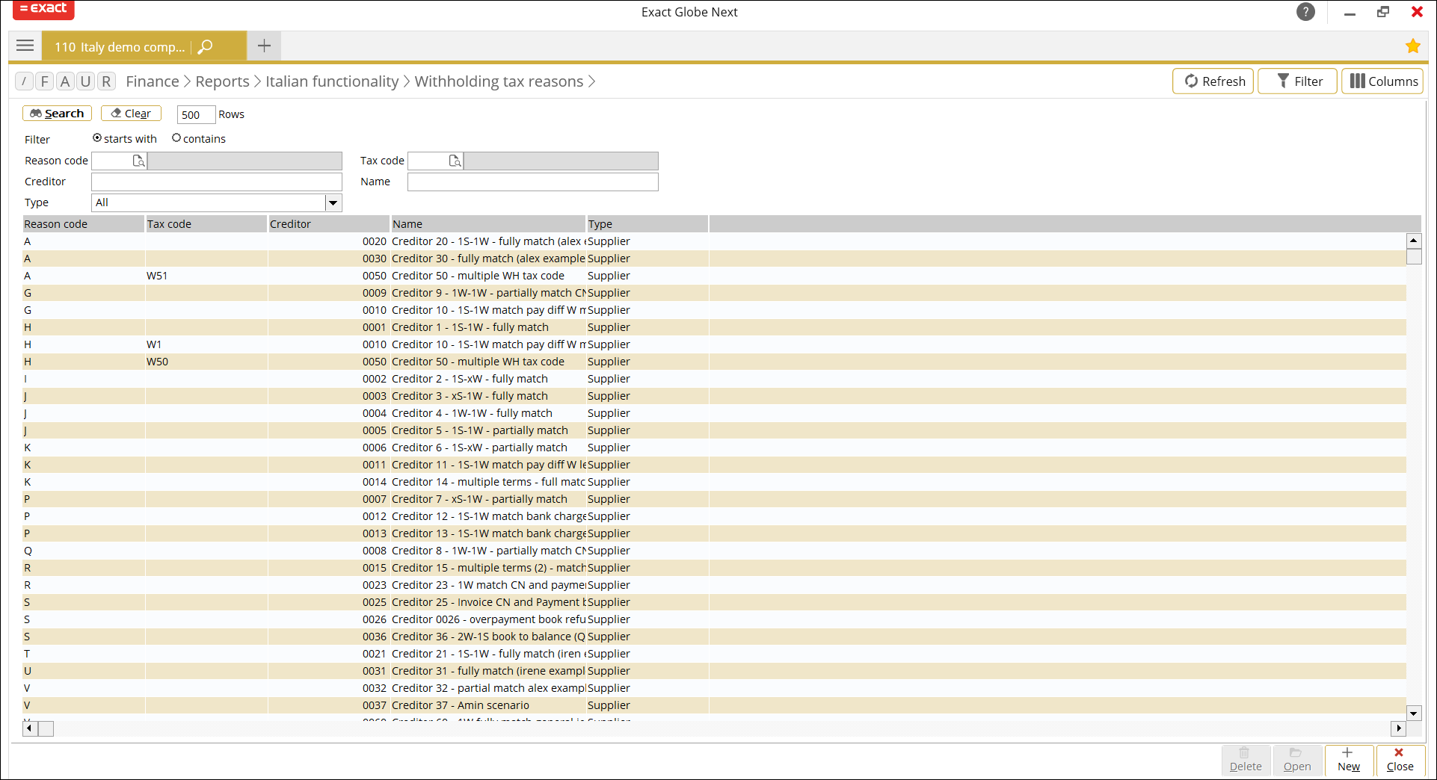The image size is (1437, 780).
Task: Sort by Reason code column header
Action: pos(84,224)
